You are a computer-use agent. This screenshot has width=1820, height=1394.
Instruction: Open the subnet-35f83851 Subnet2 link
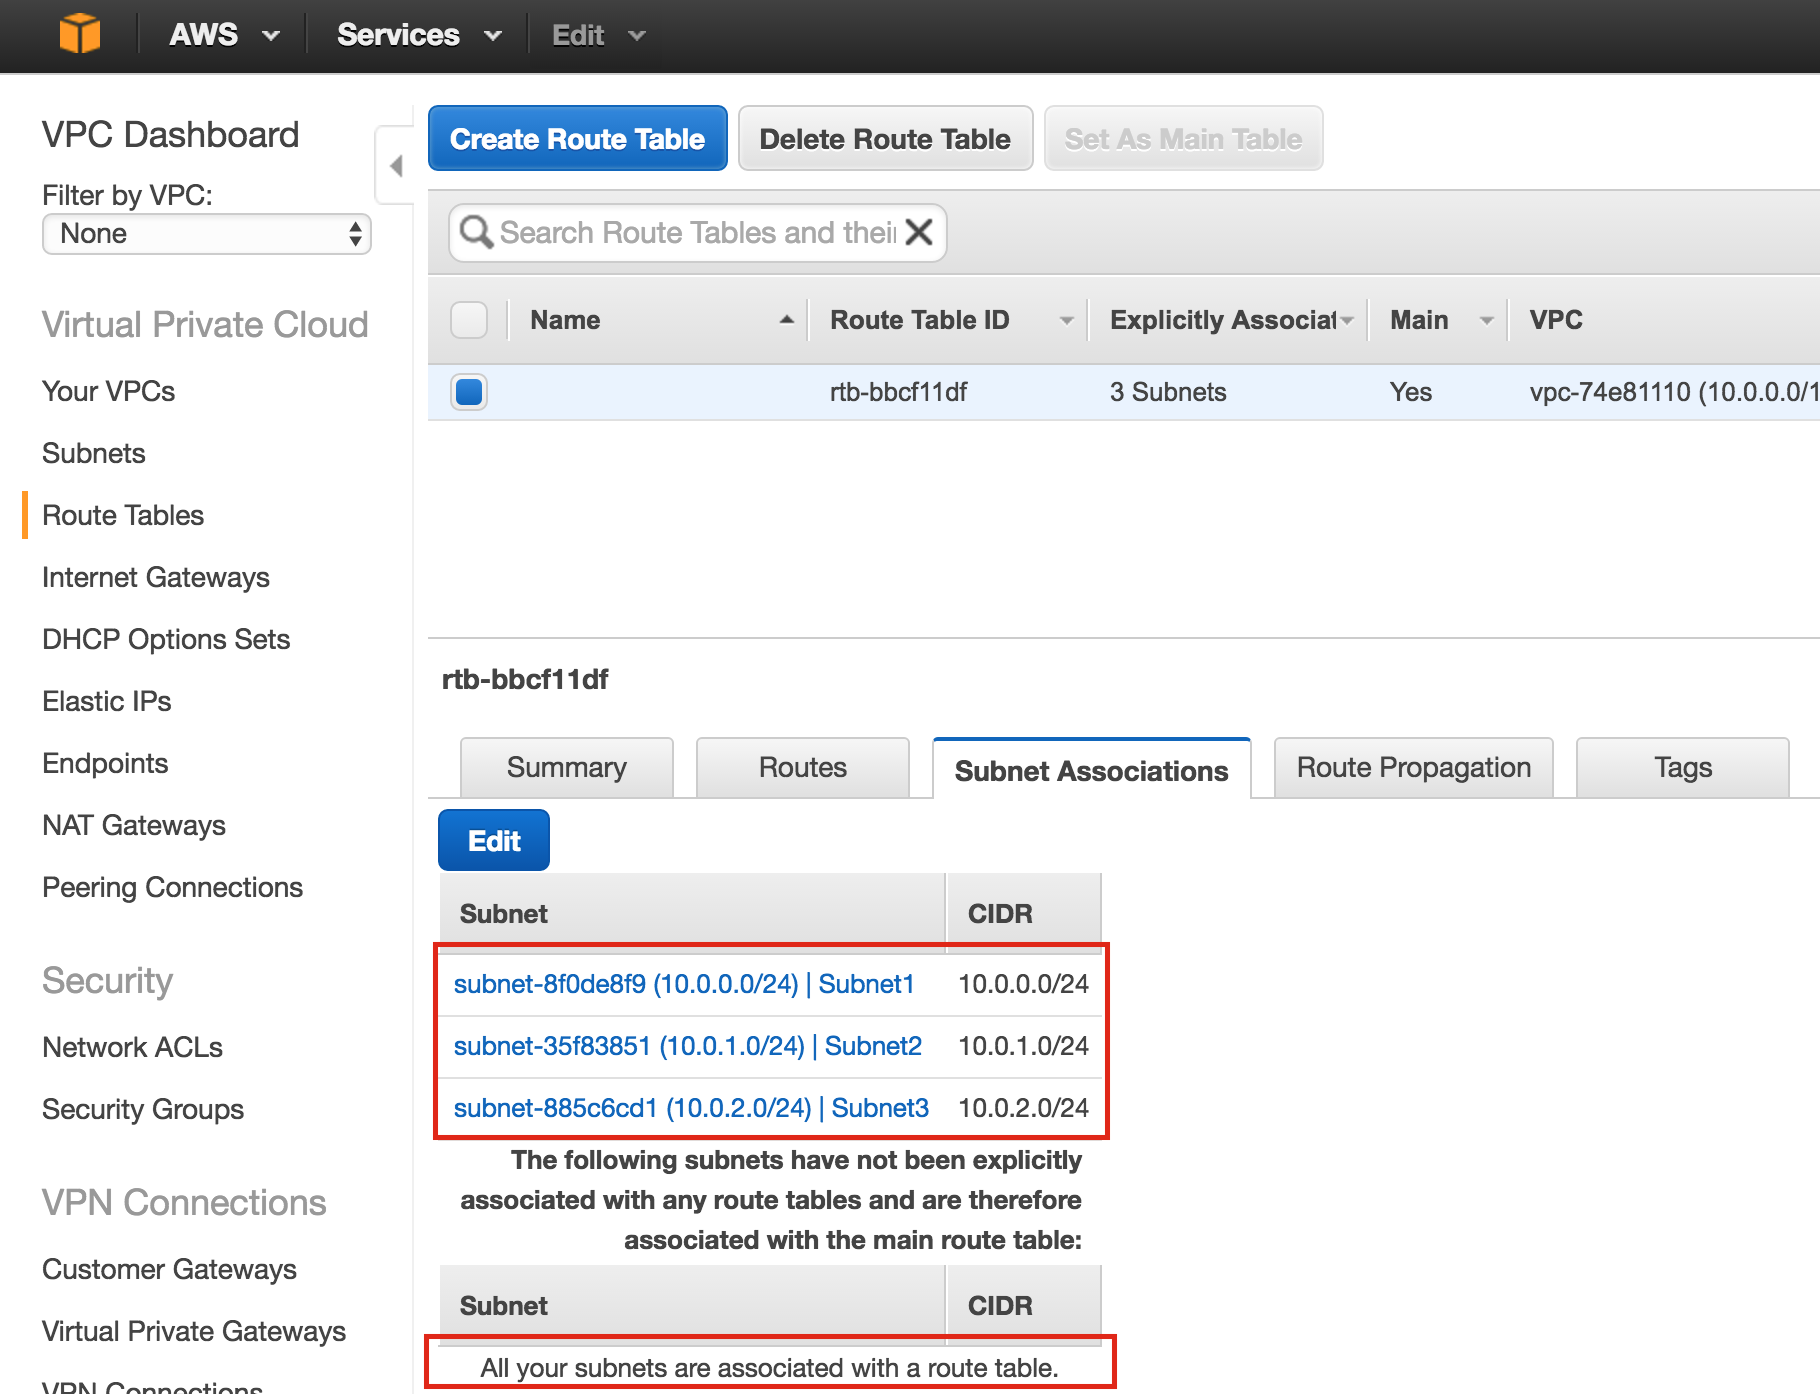(688, 1047)
